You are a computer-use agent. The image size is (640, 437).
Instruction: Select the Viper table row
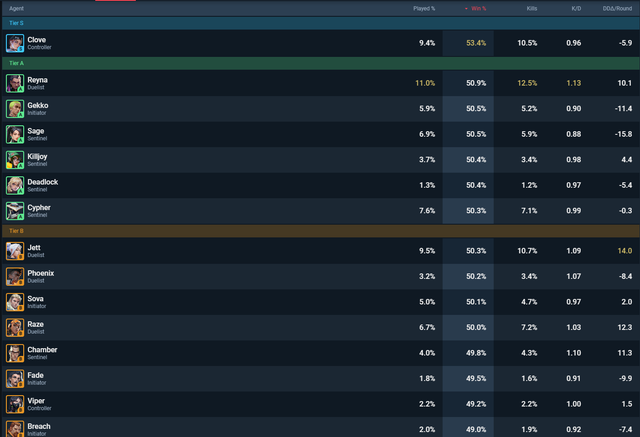point(321,404)
